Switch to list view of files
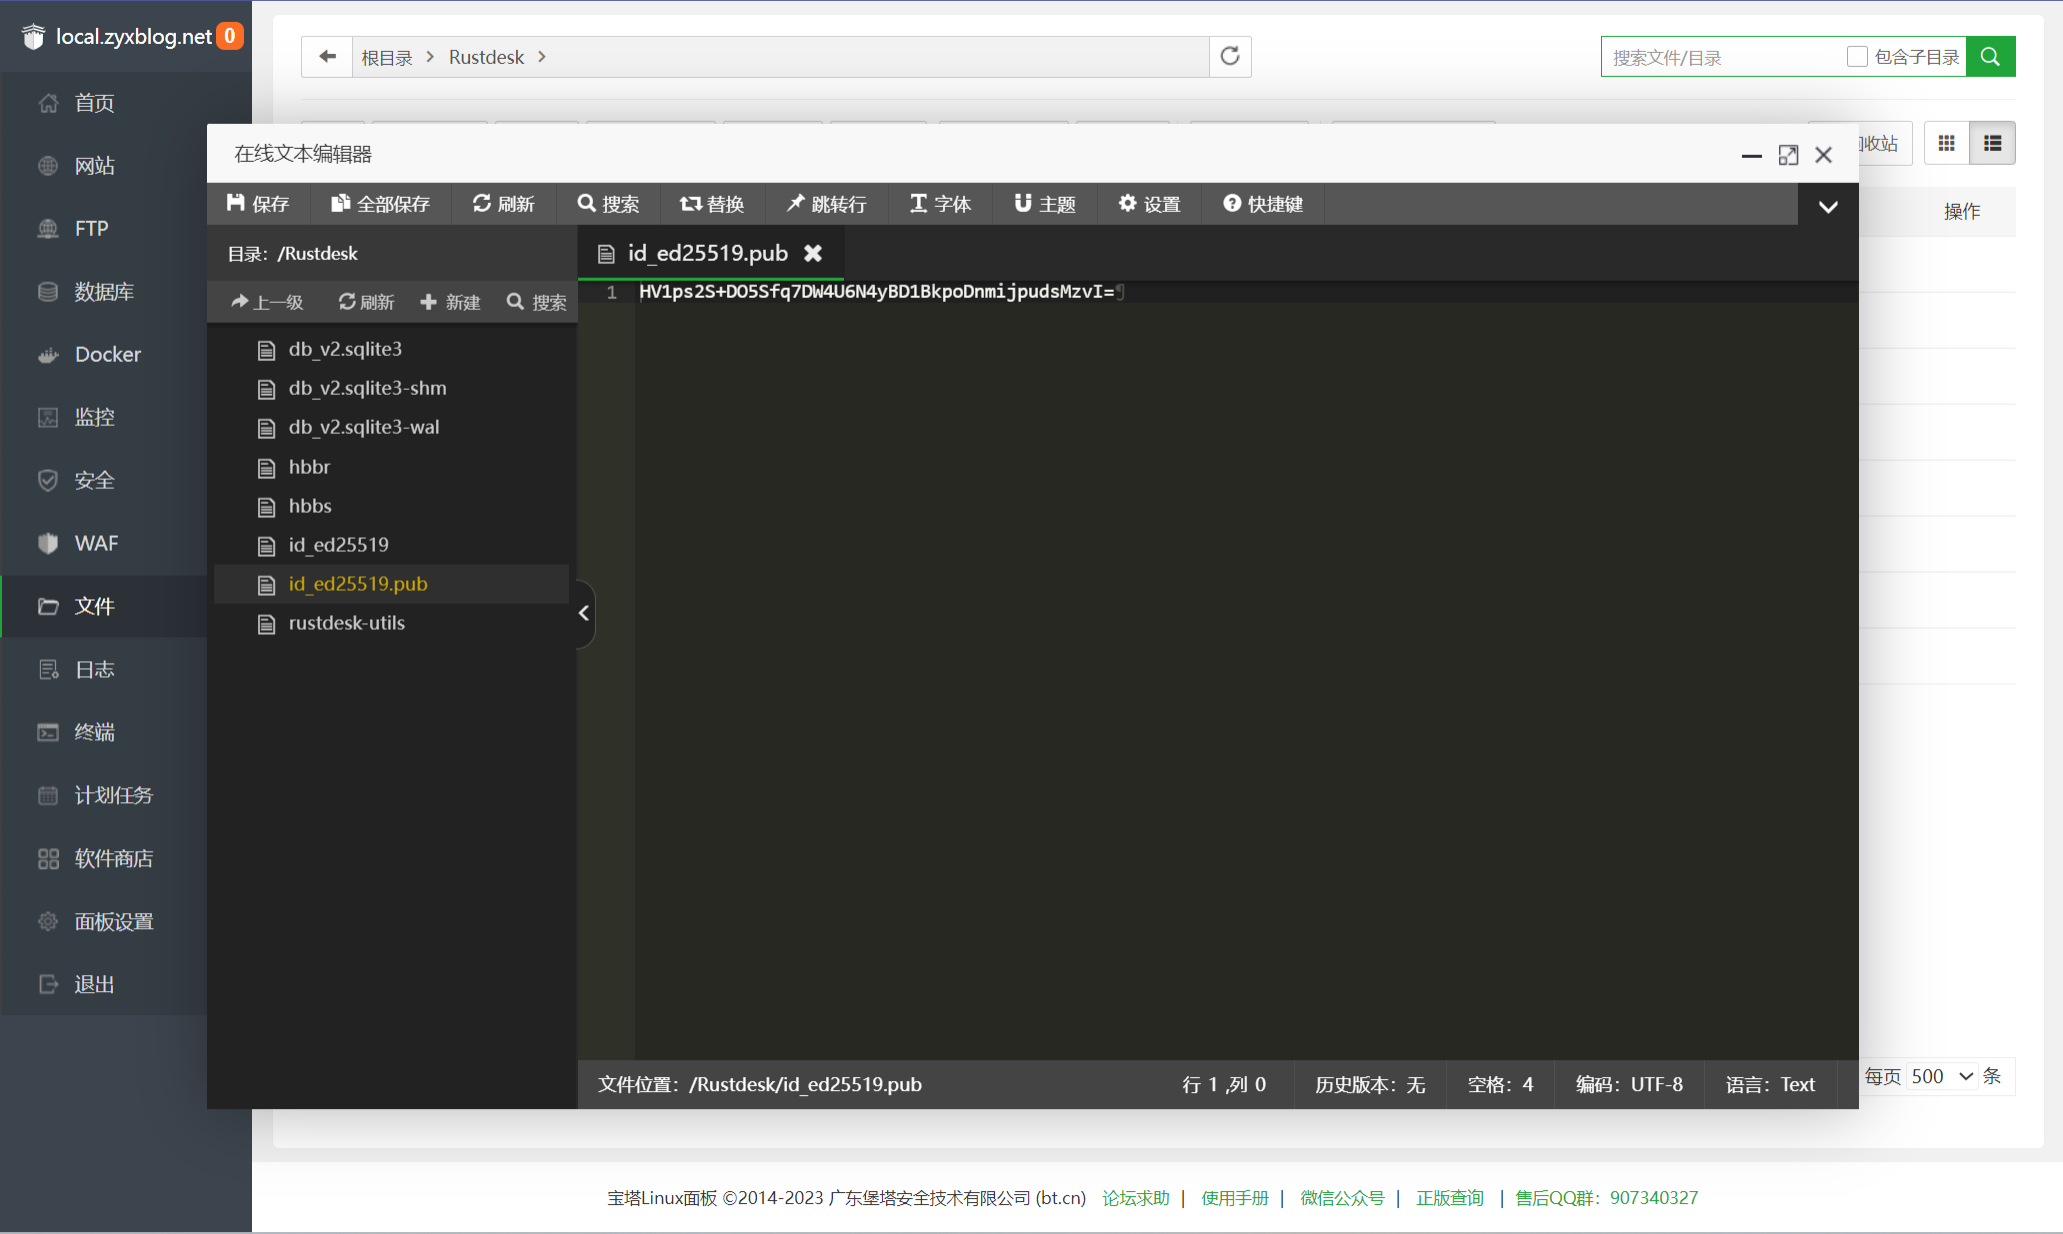The image size is (2063, 1234). tap(1992, 144)
